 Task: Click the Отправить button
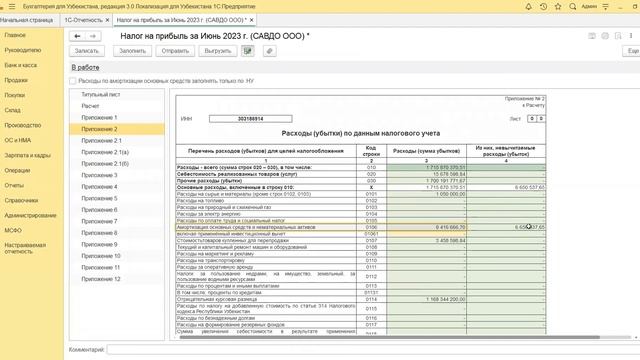point(175,51)
